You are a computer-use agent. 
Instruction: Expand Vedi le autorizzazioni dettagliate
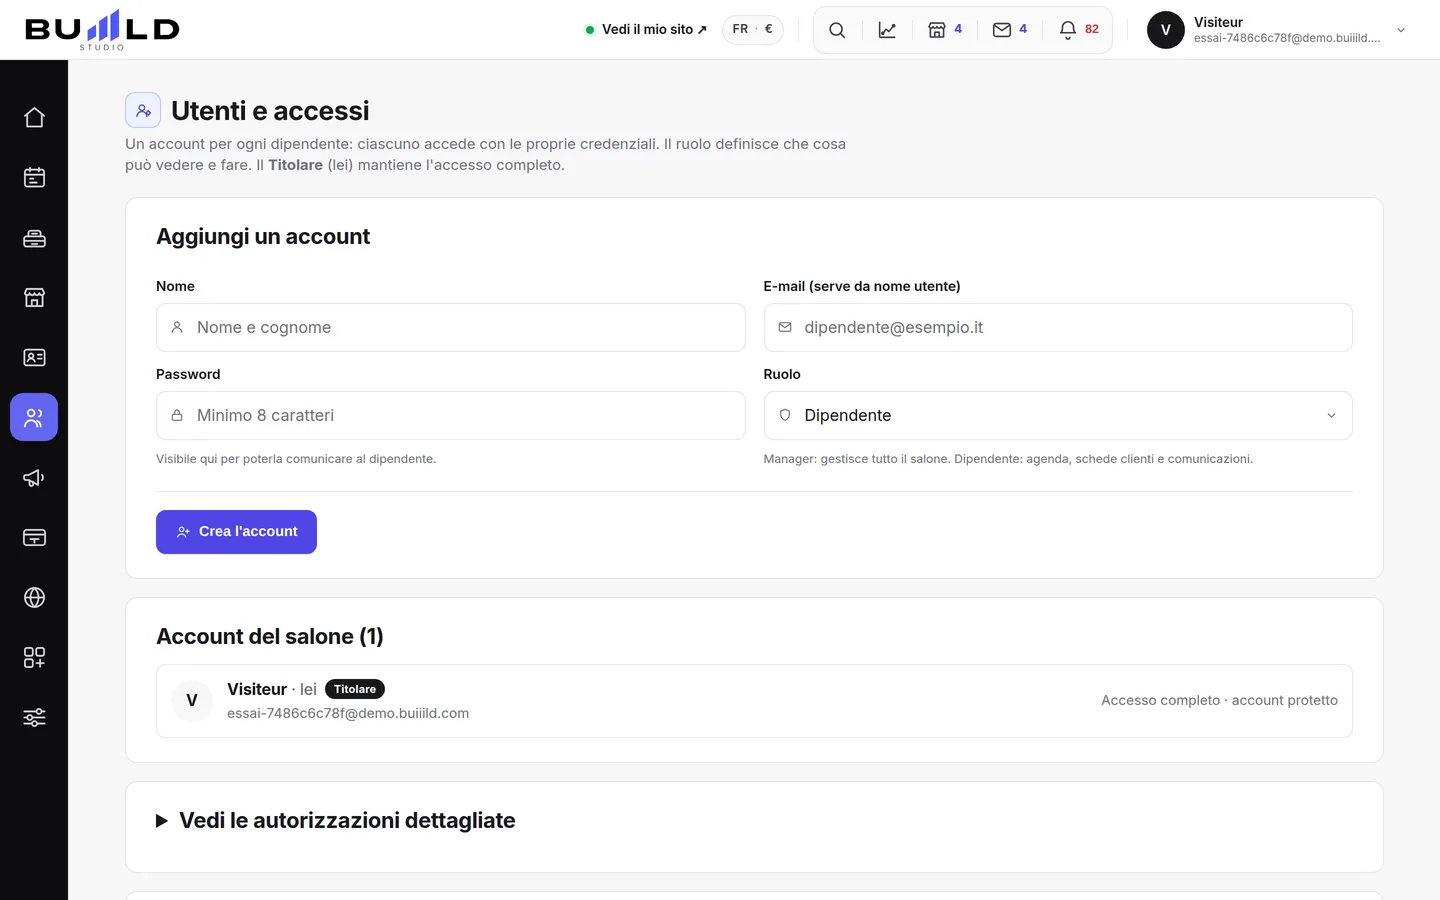(336, 820)
